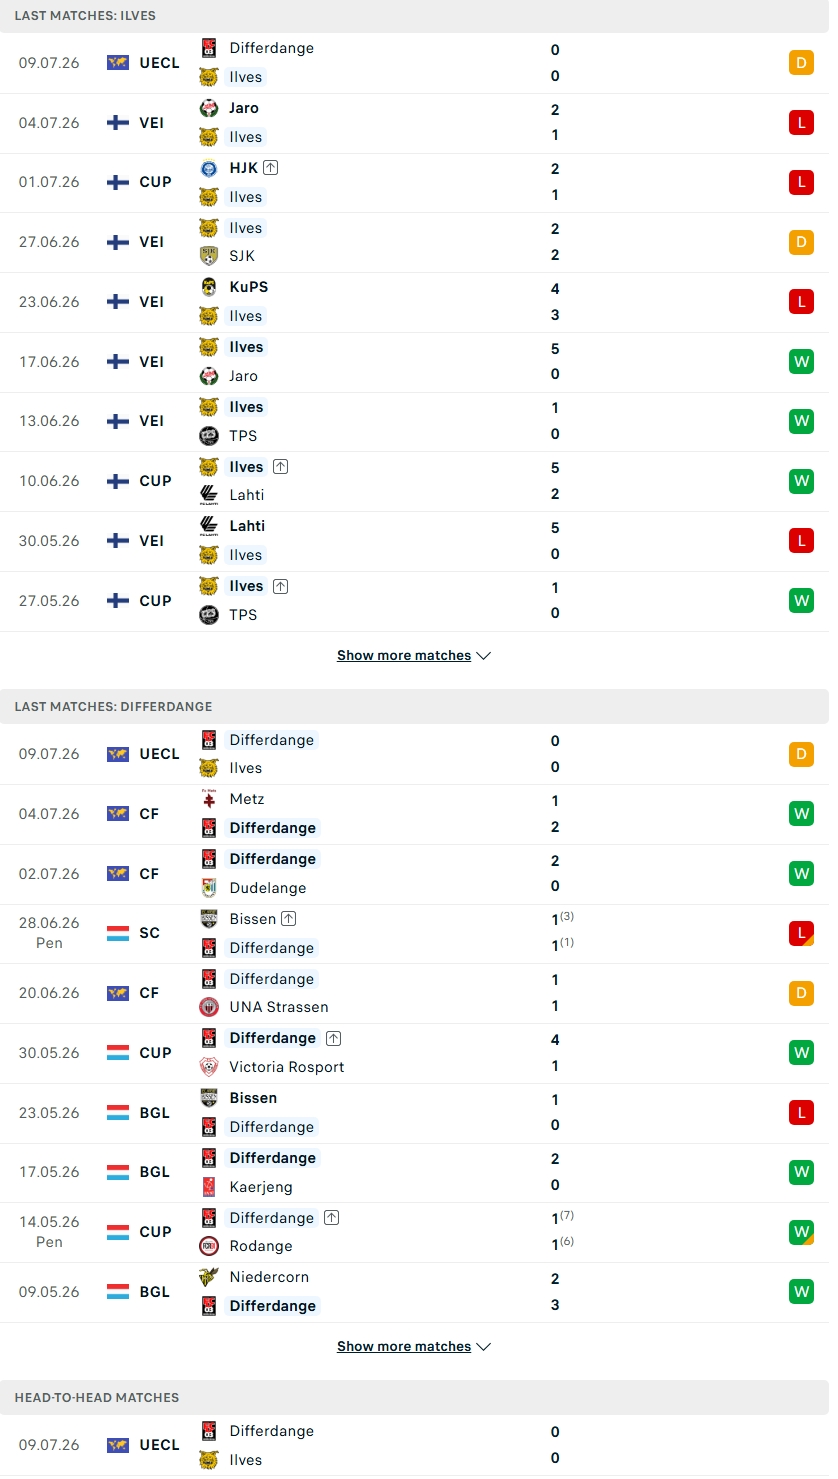This screenshot has height=1479, width=838.
Task: Click the Finland flag beside 04.07.26 VEI
Action: (x=118, y=123)
